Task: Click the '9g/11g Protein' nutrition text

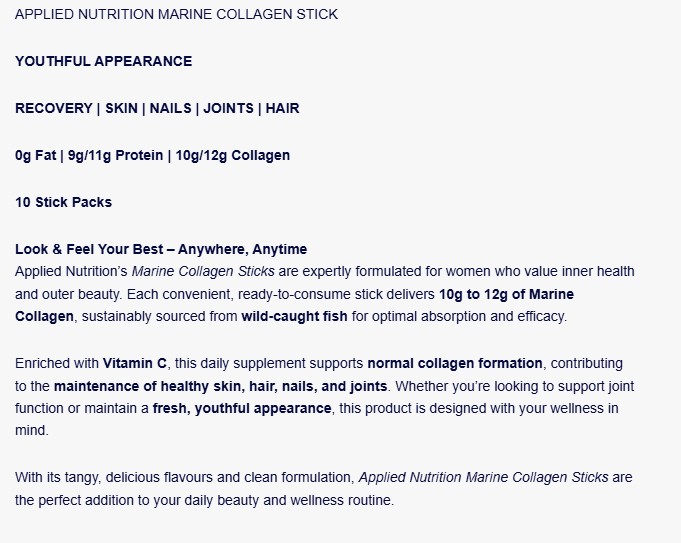Action: coord(113,155)
